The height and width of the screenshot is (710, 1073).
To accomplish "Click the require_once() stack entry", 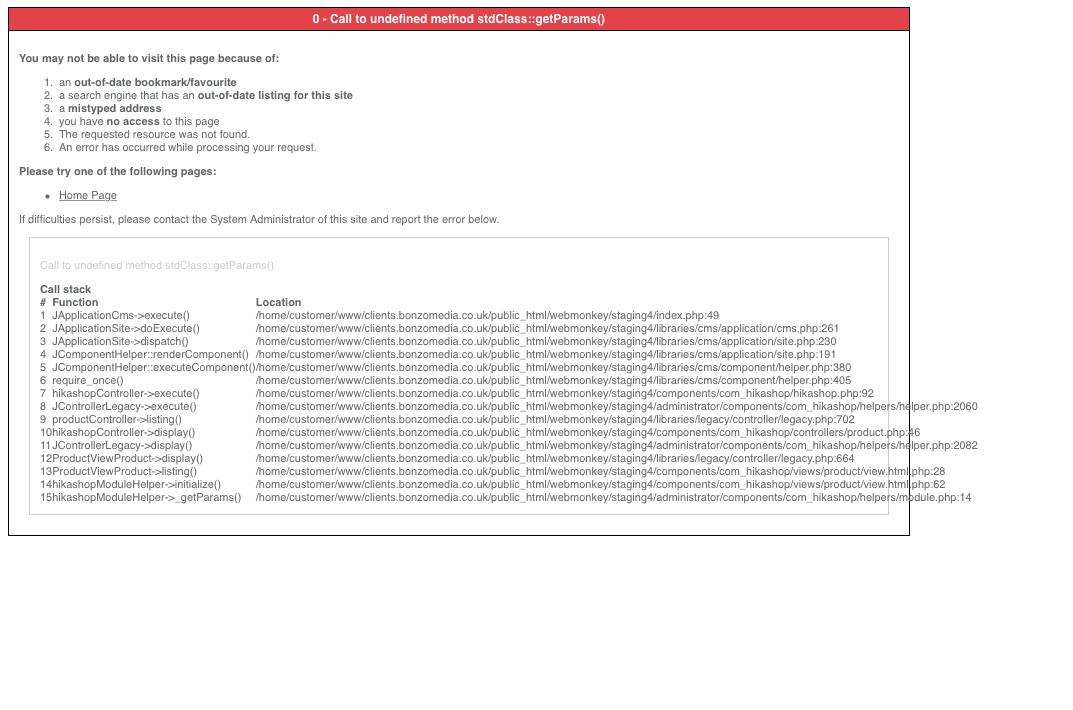I will coord(88,380).
